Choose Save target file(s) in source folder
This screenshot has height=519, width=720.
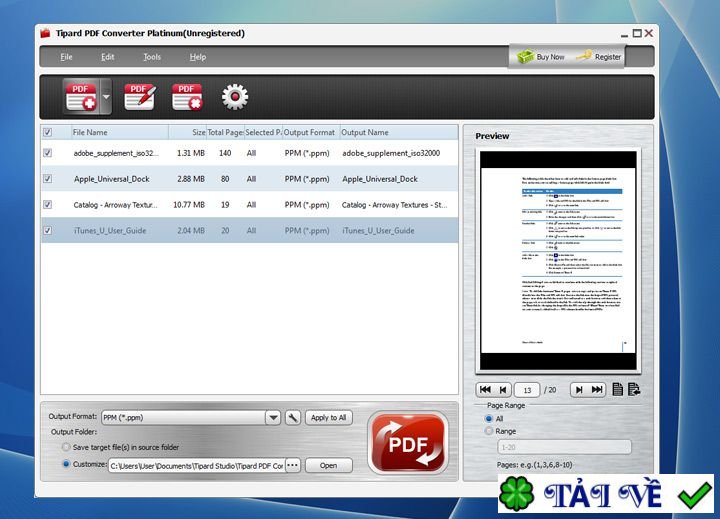[x=67, y=447]
